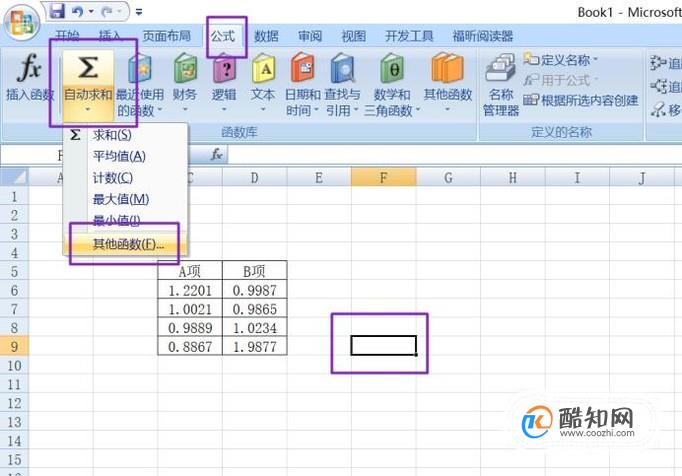The image size is (682, 476).
Task: Open the Logical functions book icon
Action: (224, 68)
